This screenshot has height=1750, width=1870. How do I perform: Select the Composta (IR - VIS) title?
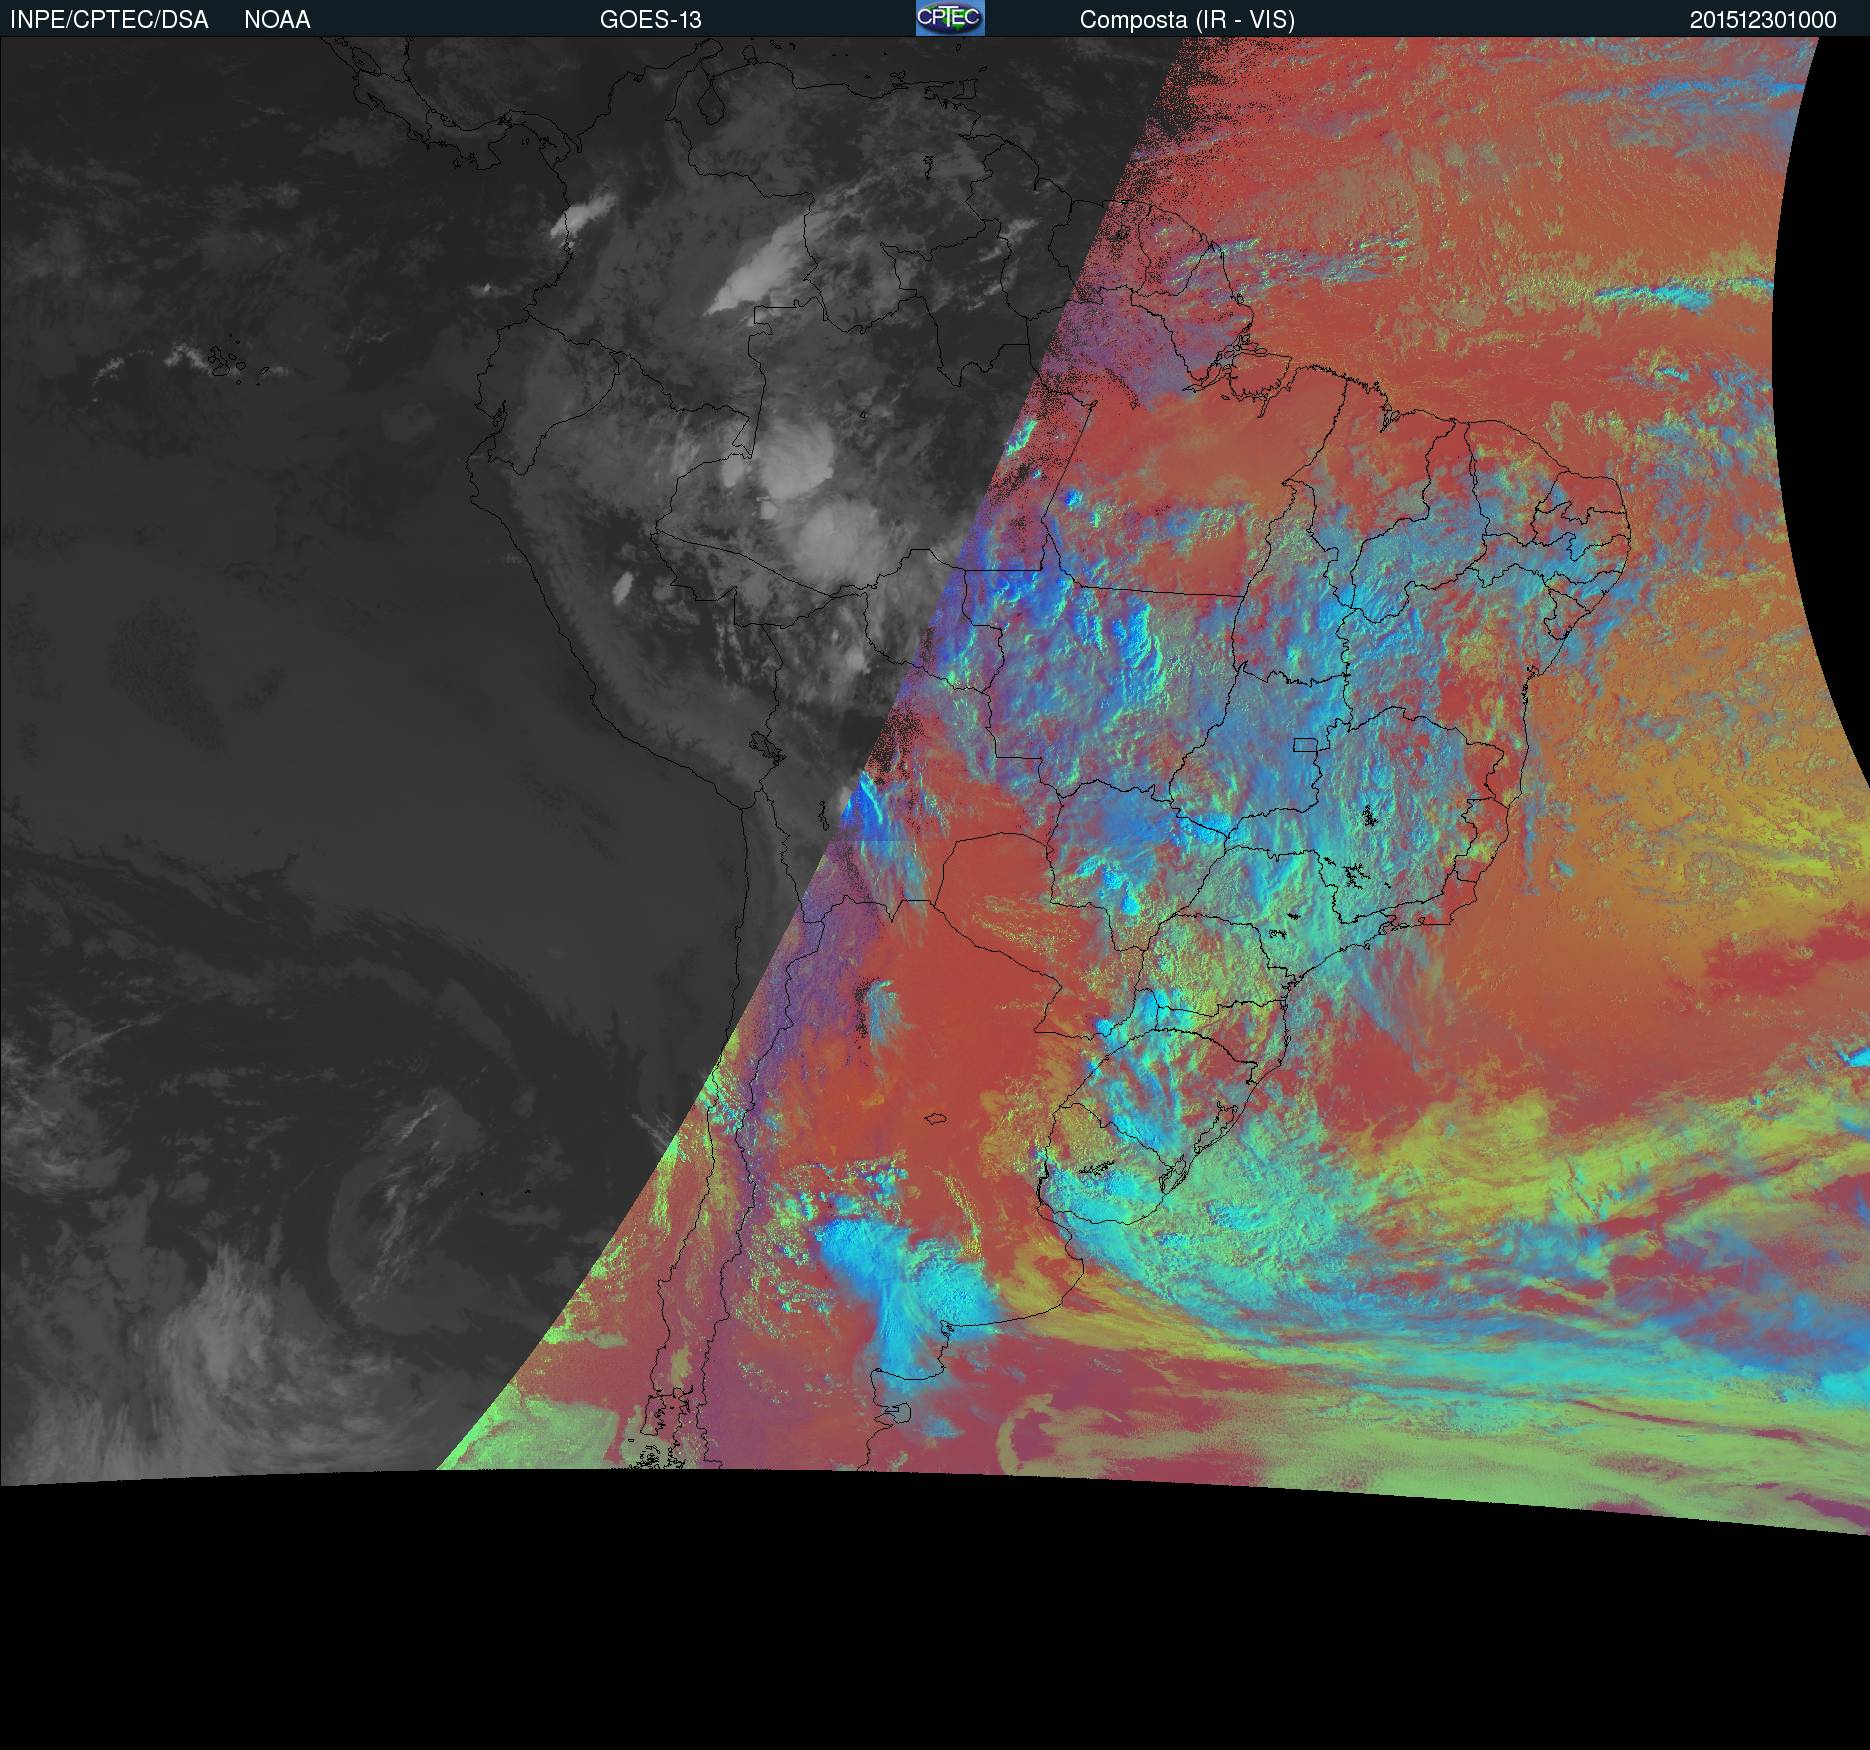pyautogui.click(x=1186, y=20)
